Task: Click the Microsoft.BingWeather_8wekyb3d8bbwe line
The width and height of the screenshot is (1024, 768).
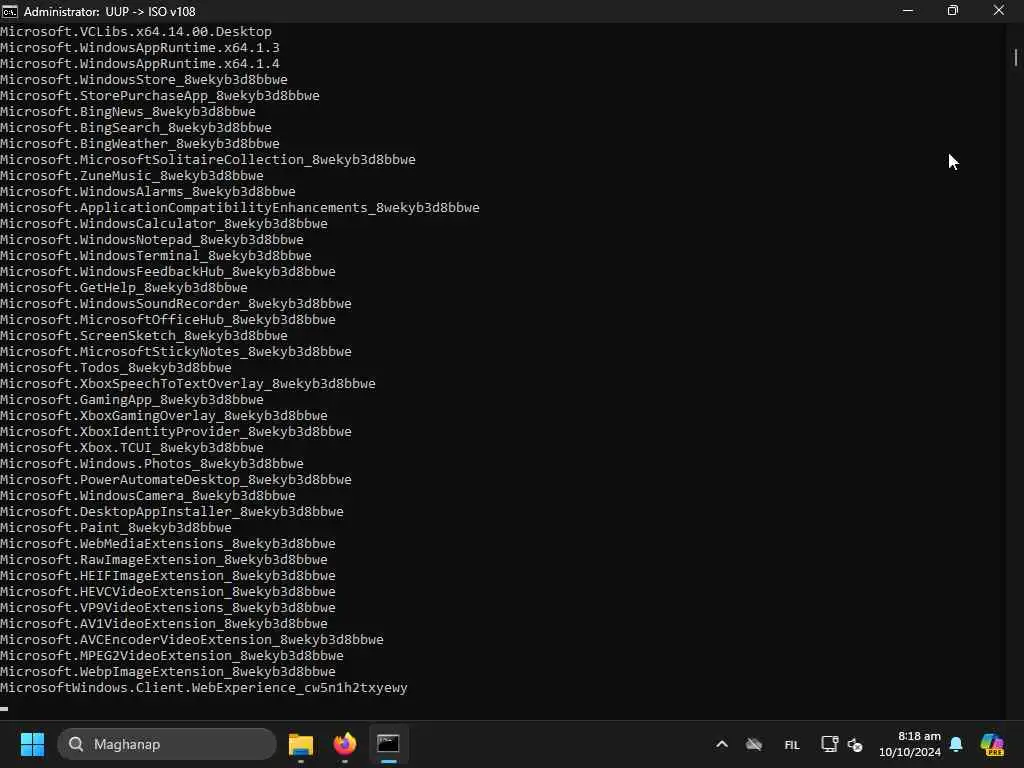Action: coord(140,144)
